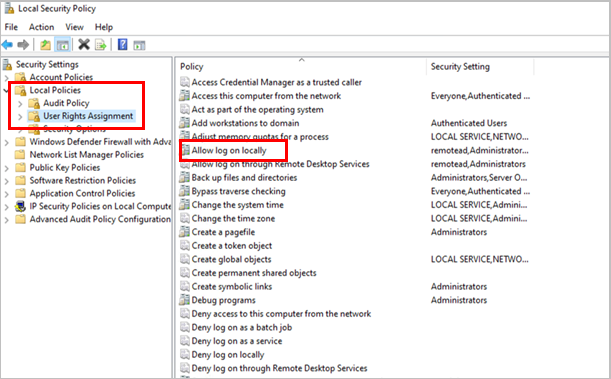Collapse the Local Policies node
The image size is (611, 379).
click(x=6, y=90)
